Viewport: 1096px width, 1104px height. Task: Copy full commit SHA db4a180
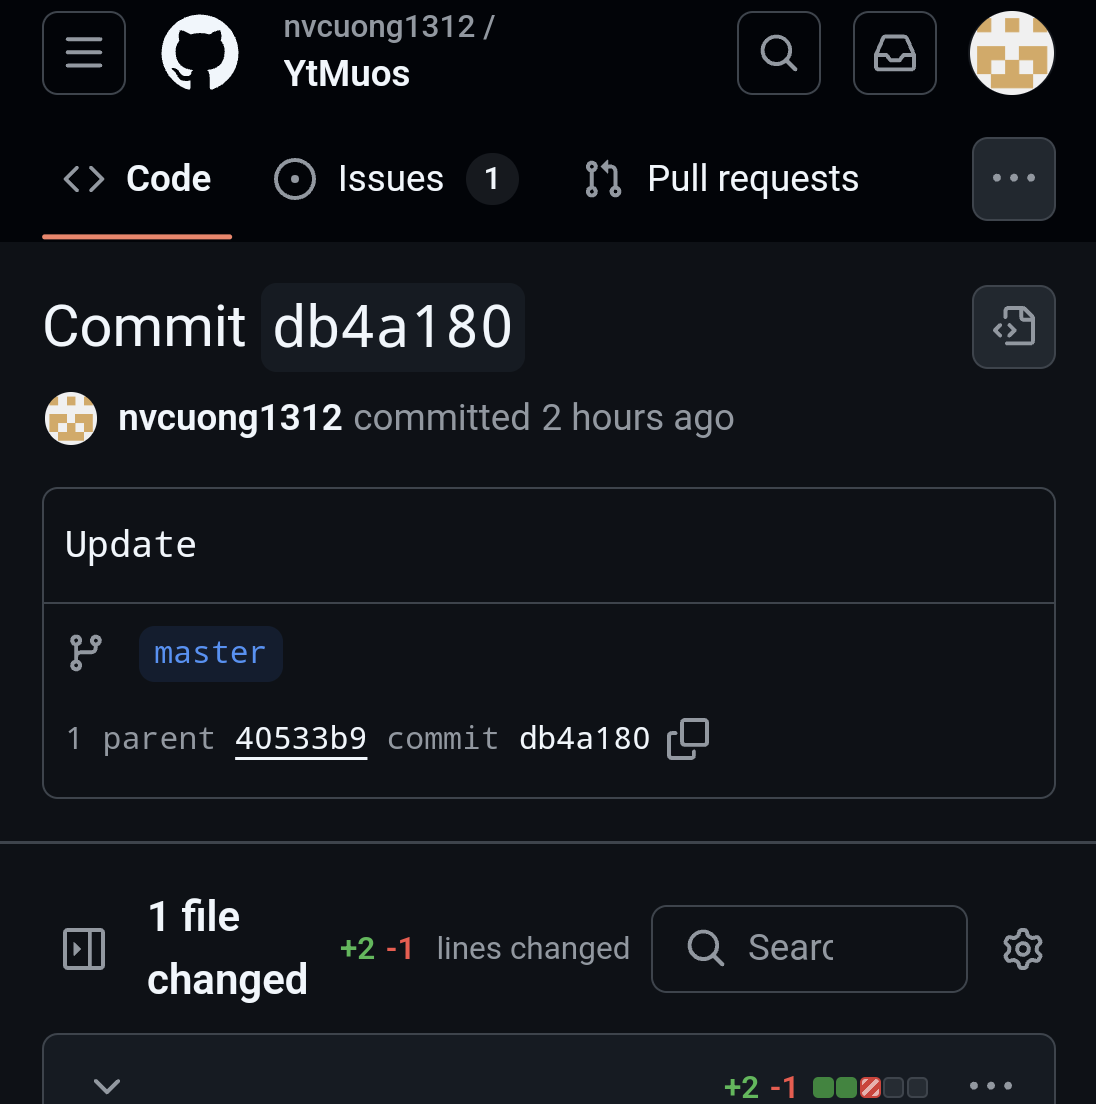tap(688, 739)
